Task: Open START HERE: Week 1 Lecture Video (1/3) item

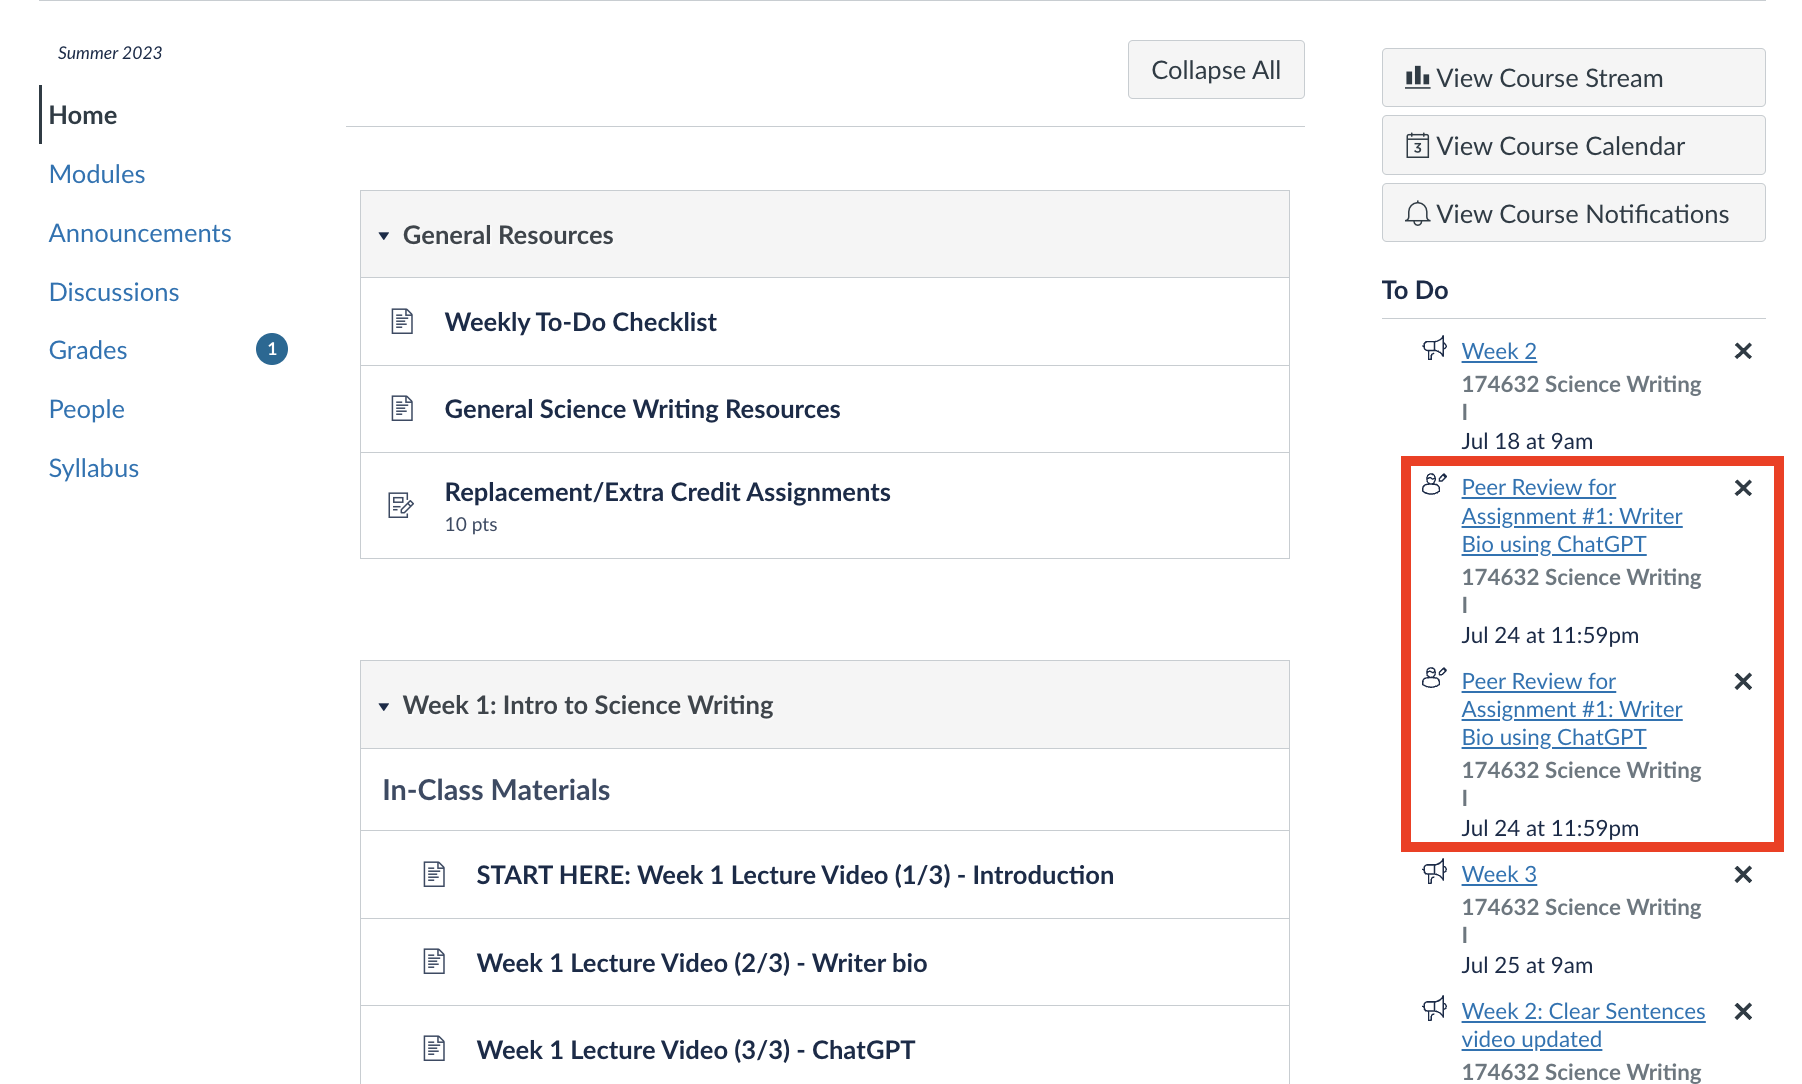Action: 795,875
